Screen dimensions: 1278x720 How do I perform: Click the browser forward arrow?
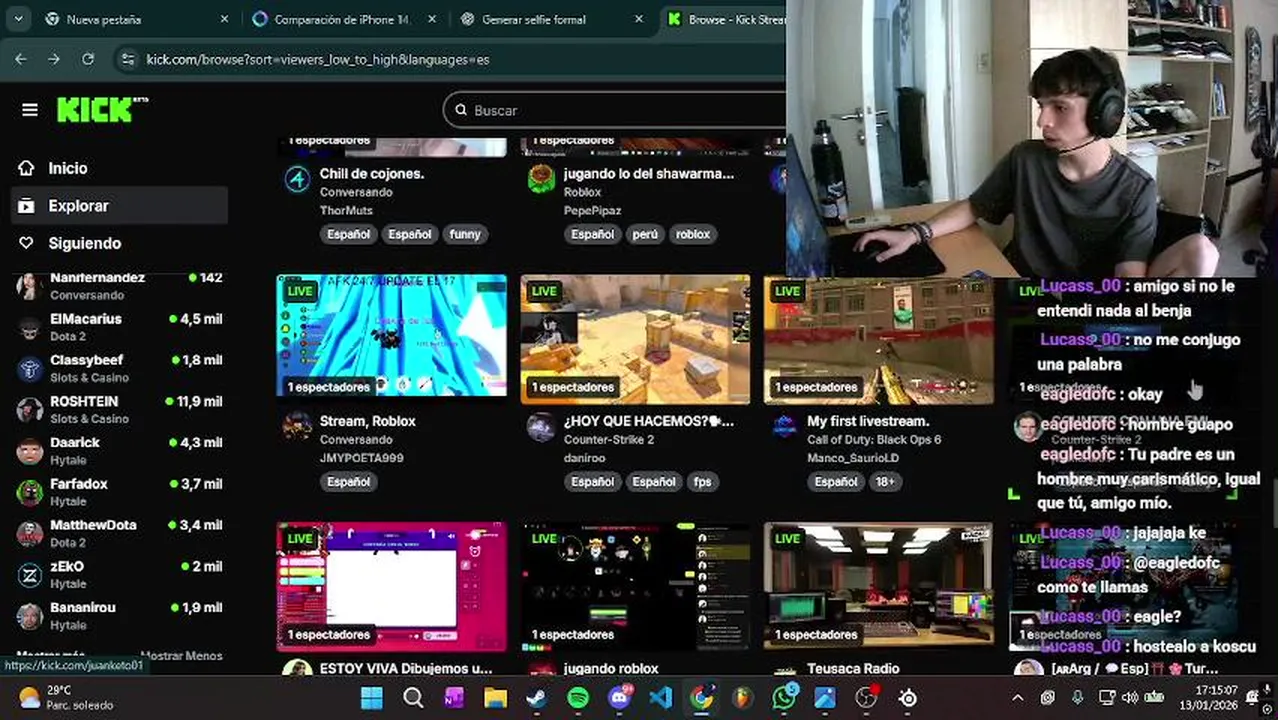tap(54, 59)
